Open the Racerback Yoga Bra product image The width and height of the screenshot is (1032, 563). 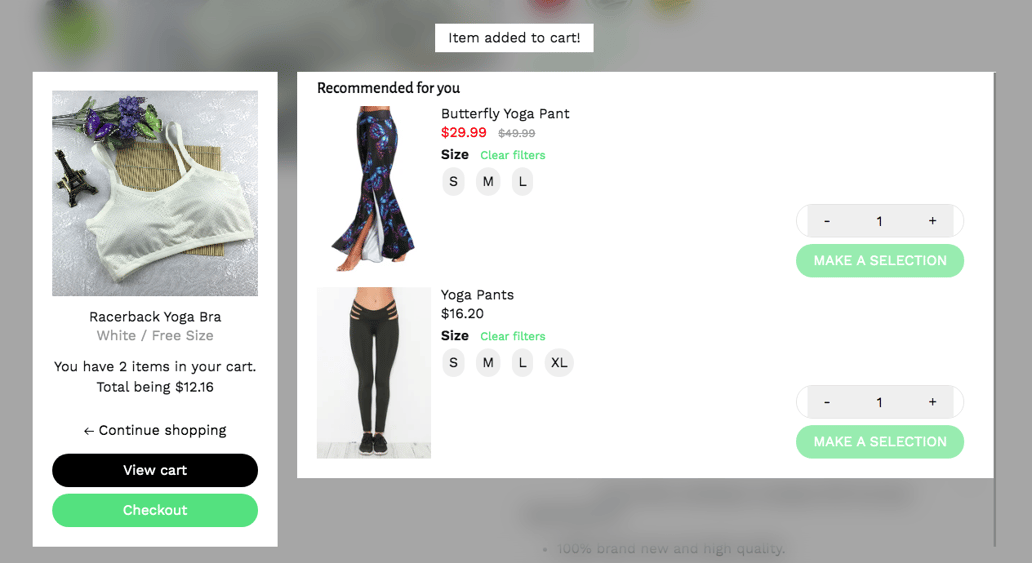tap(155, 194)
